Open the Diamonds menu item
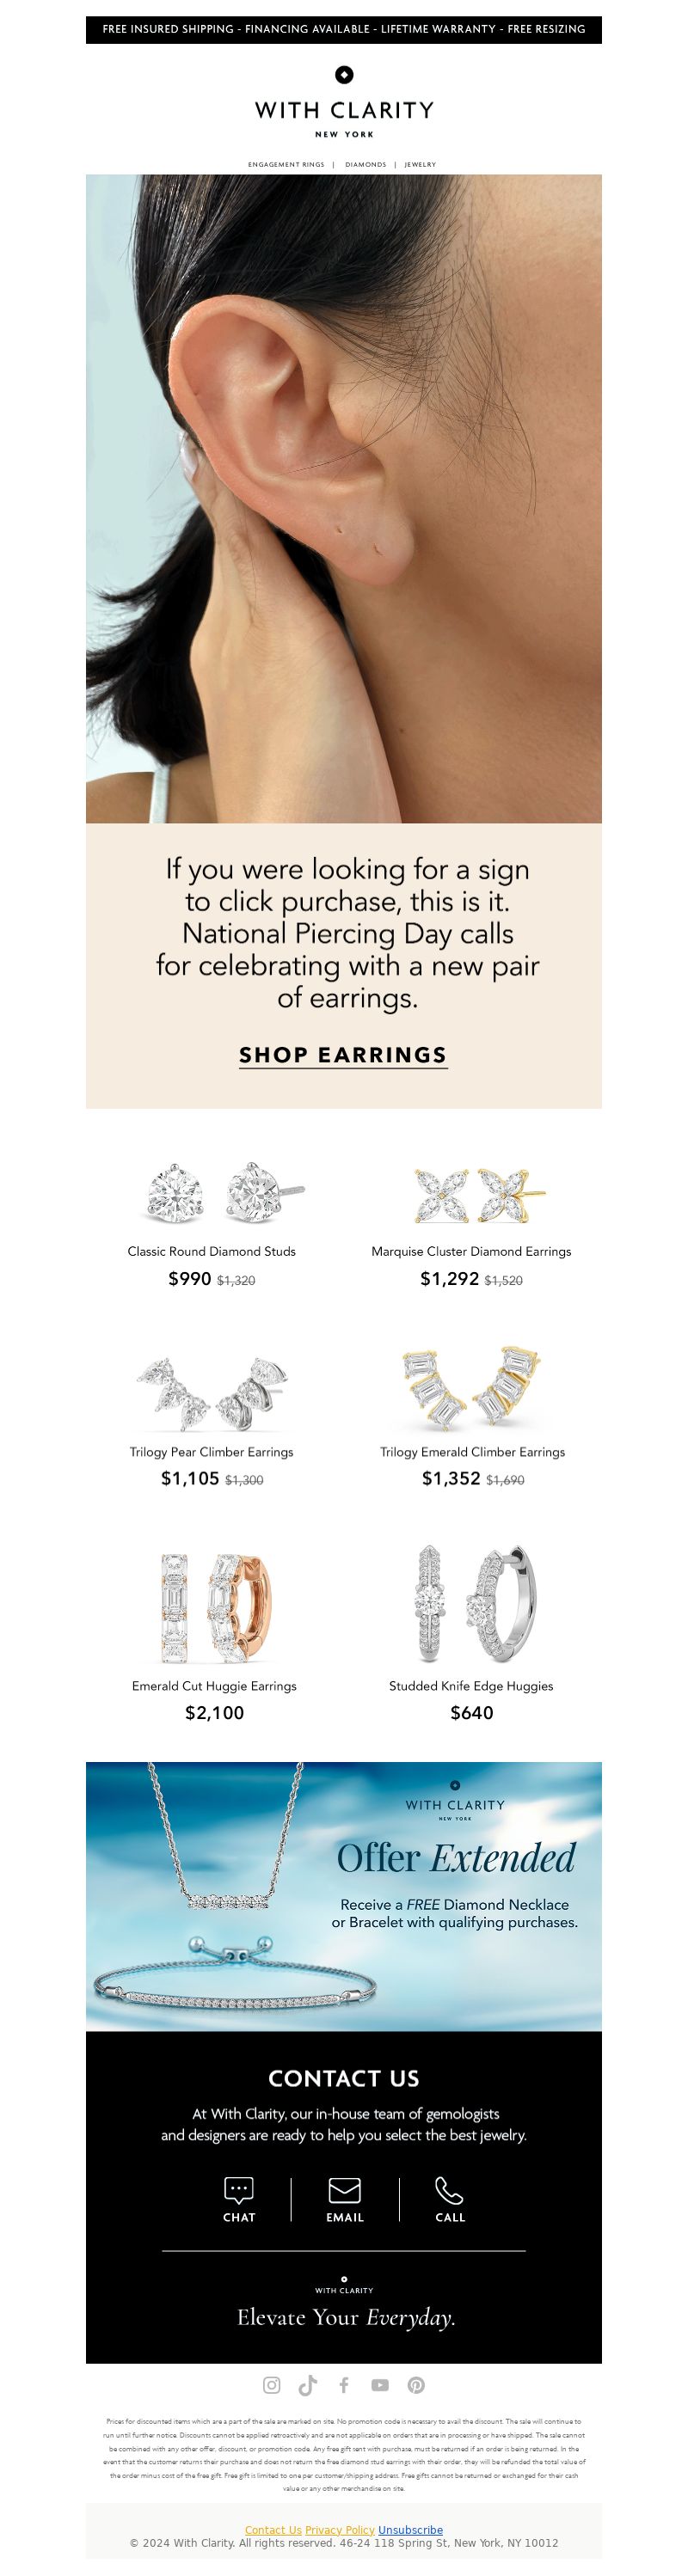 click(365, 164)
